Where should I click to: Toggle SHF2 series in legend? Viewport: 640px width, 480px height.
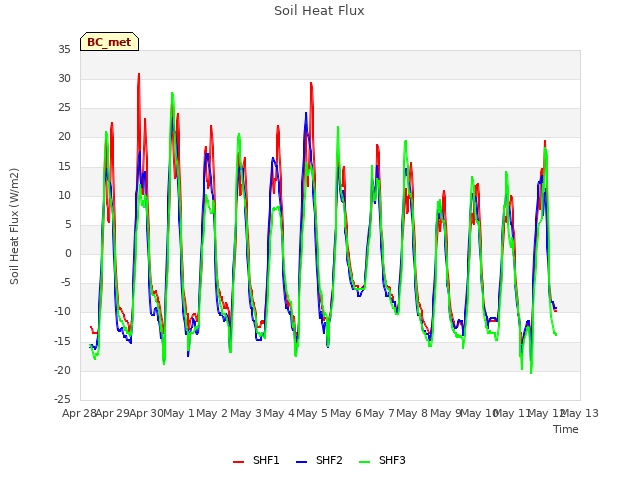[319, 460]
